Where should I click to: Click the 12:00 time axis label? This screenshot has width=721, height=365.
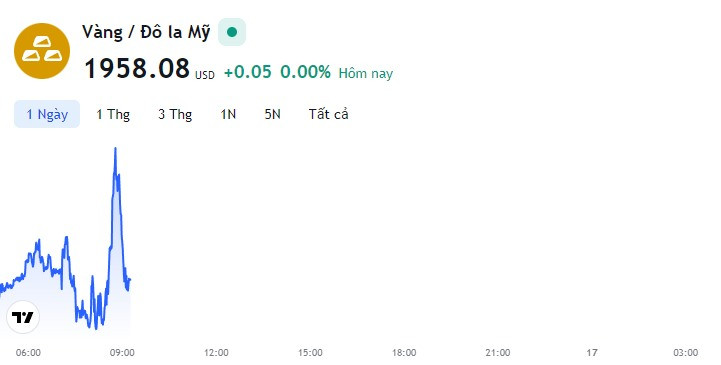216,353
